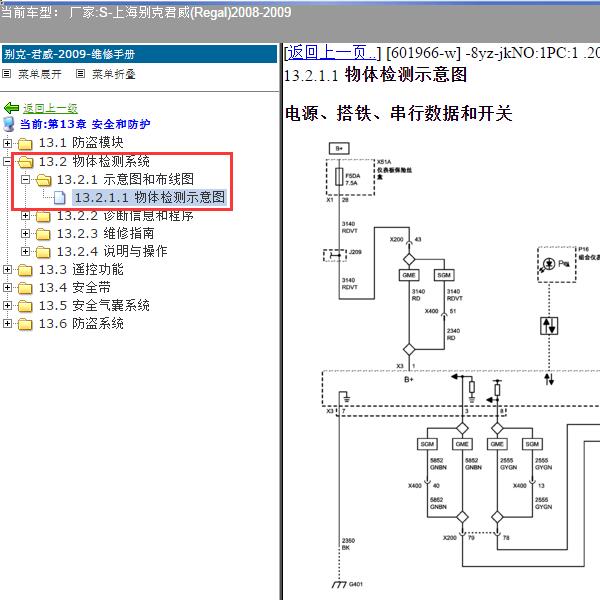Open 13.5 安全气囊系统 tree item
600x600 pixels.
click(x=94, y=305)
